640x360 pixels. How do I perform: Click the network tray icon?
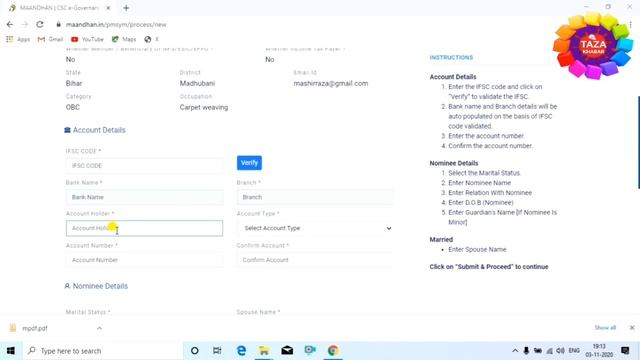click(x=550, y=351)
